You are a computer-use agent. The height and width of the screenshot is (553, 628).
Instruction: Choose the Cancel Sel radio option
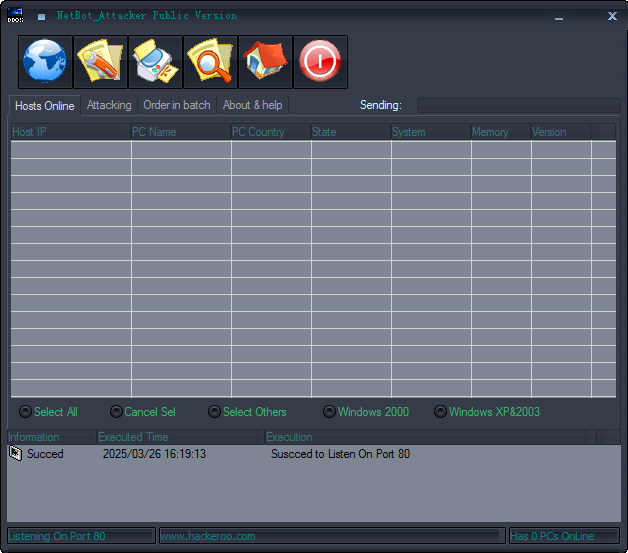[116, 412]
